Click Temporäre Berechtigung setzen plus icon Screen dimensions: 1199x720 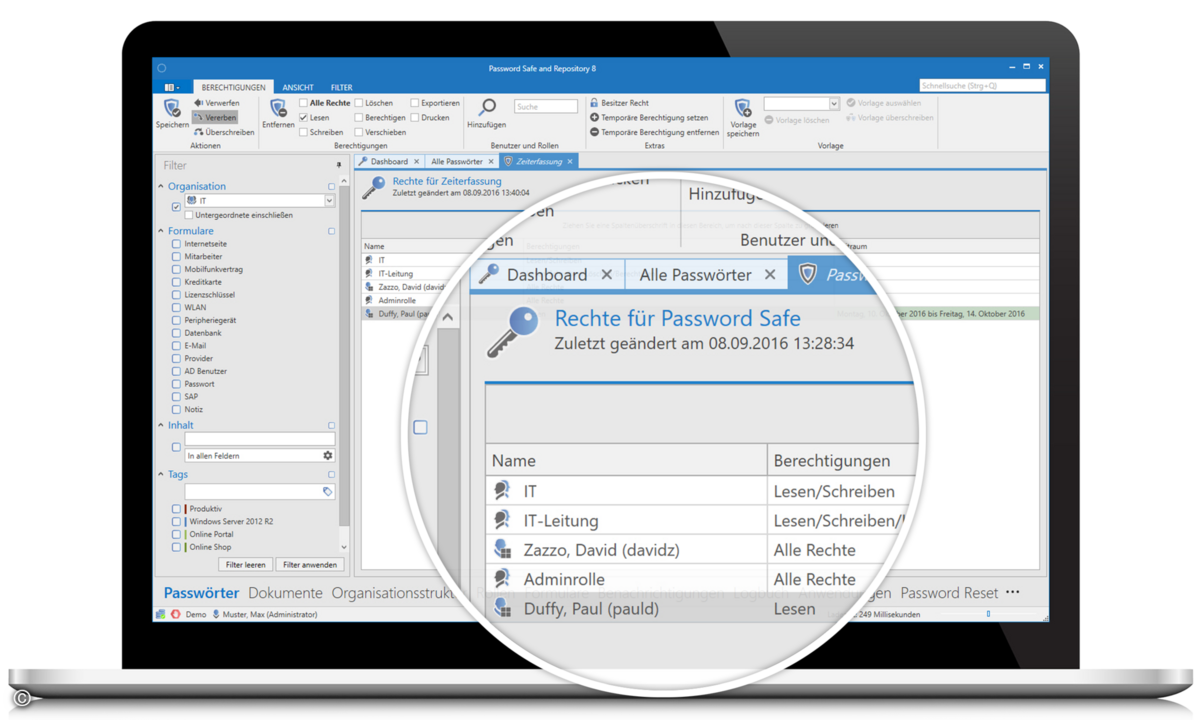click(594, 118)
